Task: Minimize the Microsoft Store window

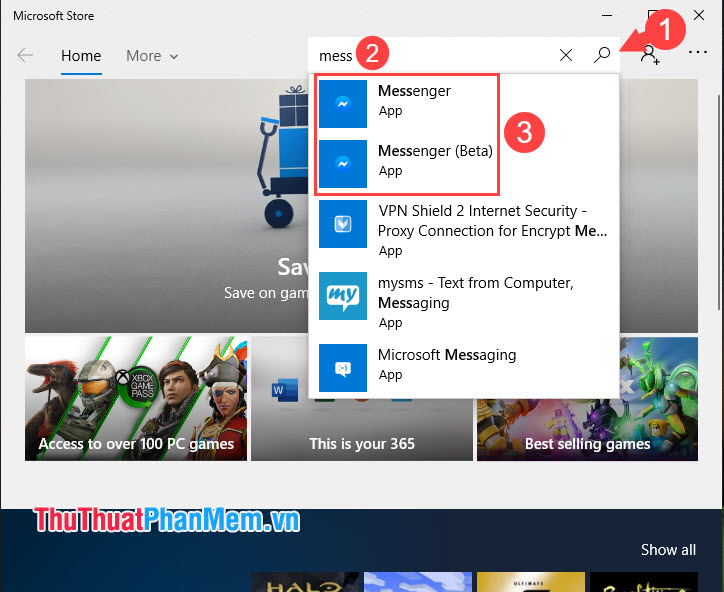Action: click(607, 15)
